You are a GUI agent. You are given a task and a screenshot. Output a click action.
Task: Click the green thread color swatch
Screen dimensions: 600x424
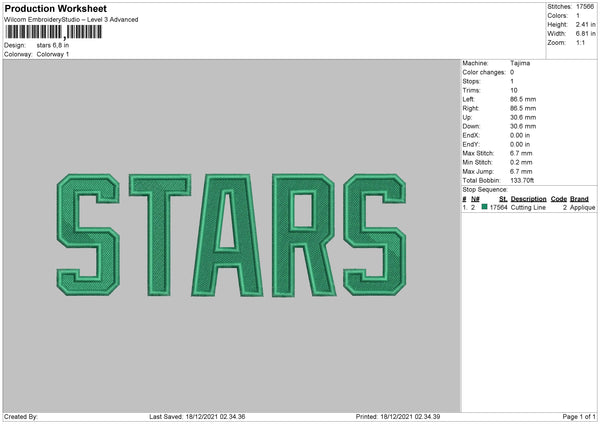(x=484, y=207)
